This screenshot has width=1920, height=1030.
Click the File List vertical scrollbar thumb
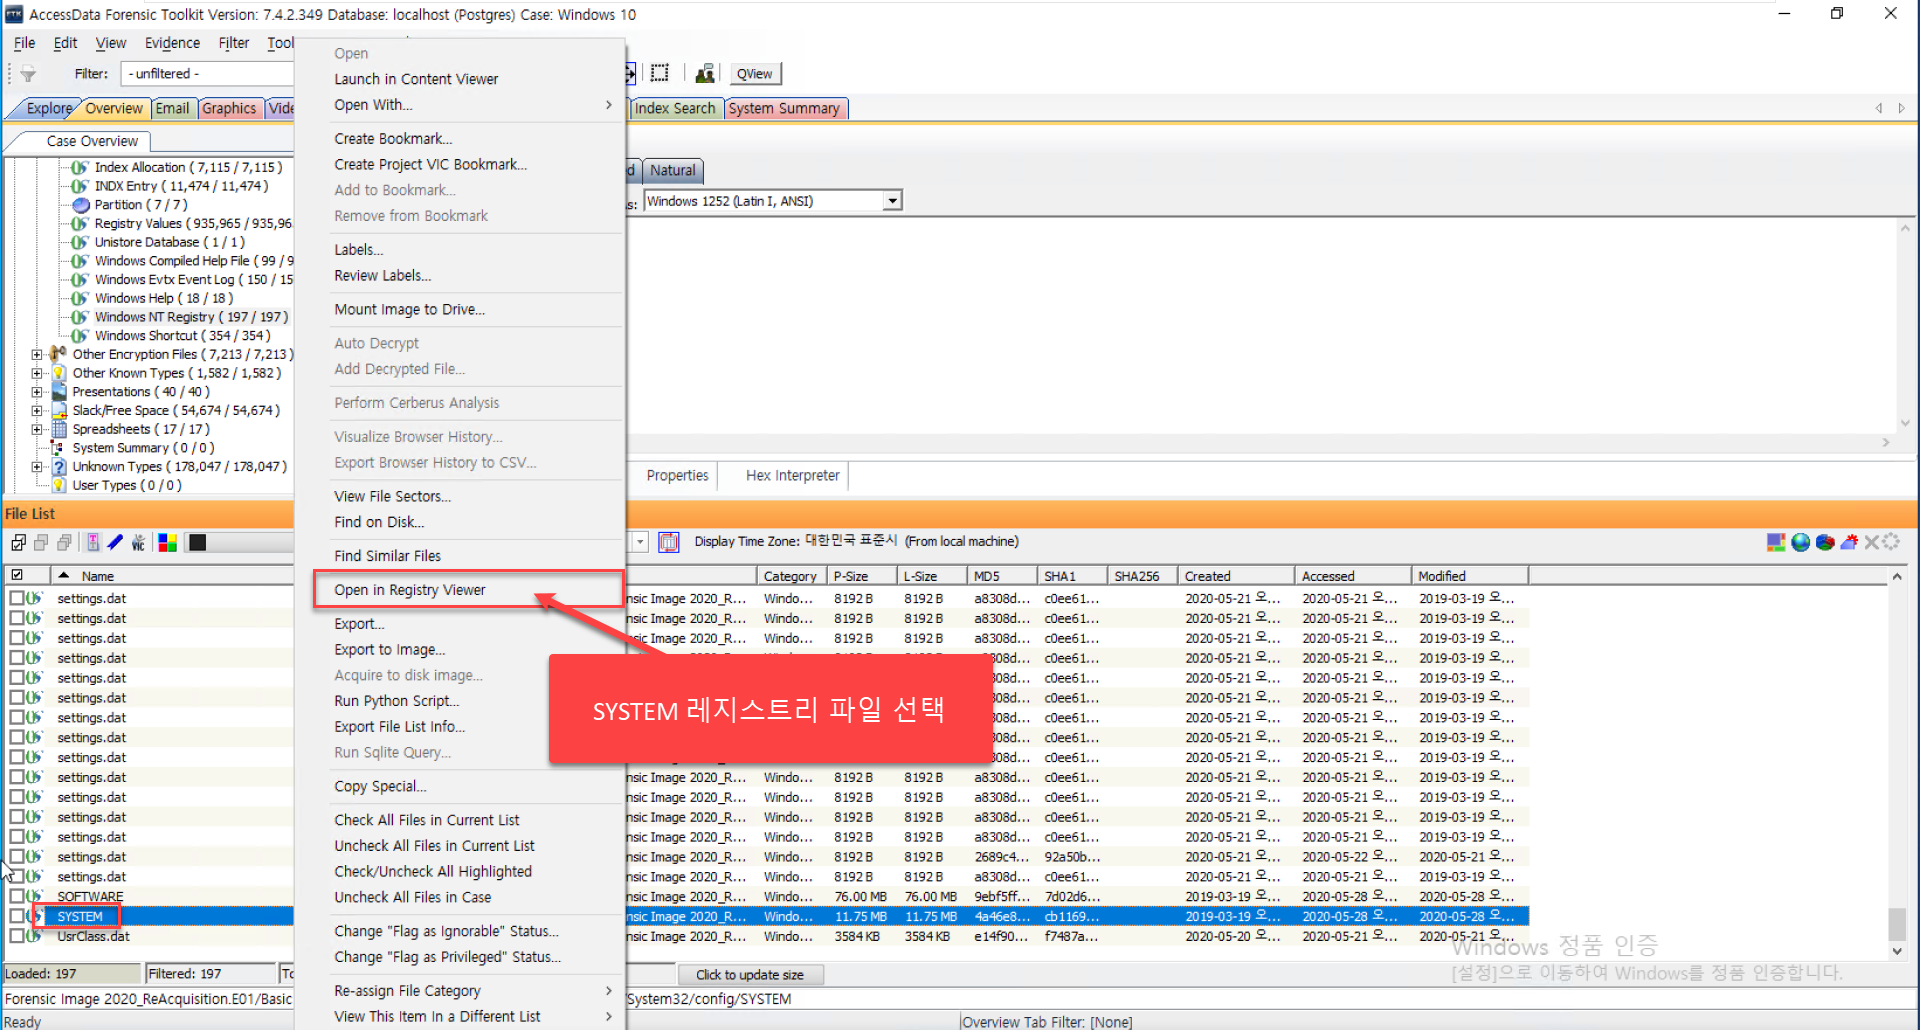click(1897, 924)
